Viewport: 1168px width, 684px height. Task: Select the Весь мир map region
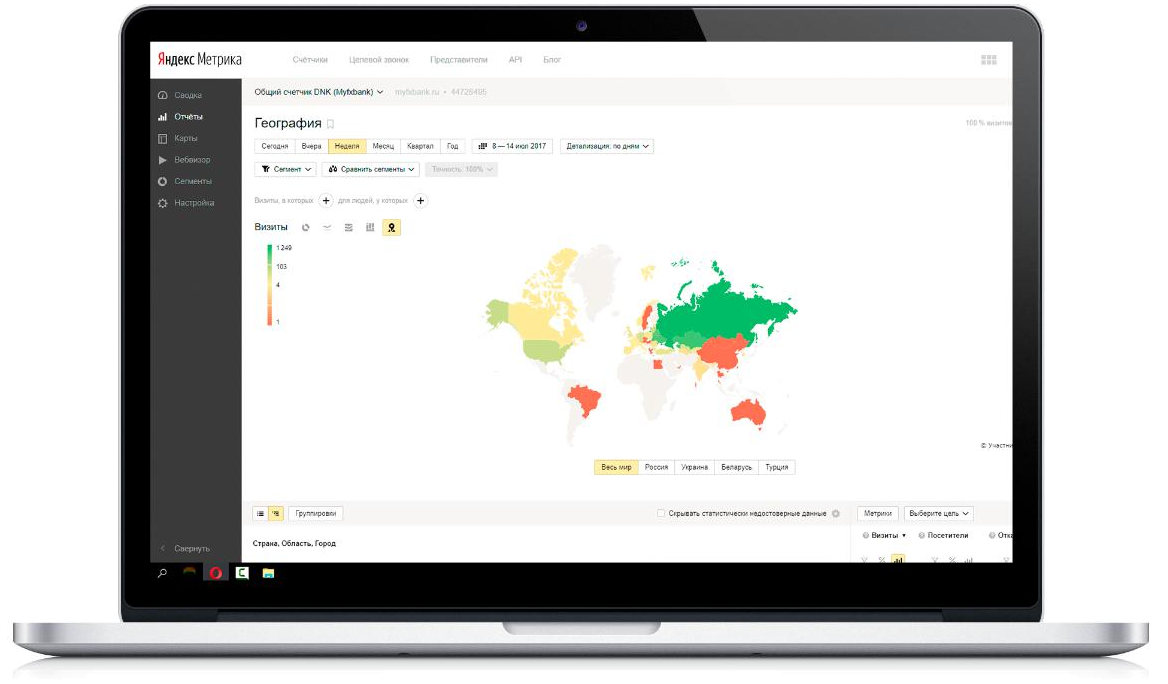click(x=616, y=467)
